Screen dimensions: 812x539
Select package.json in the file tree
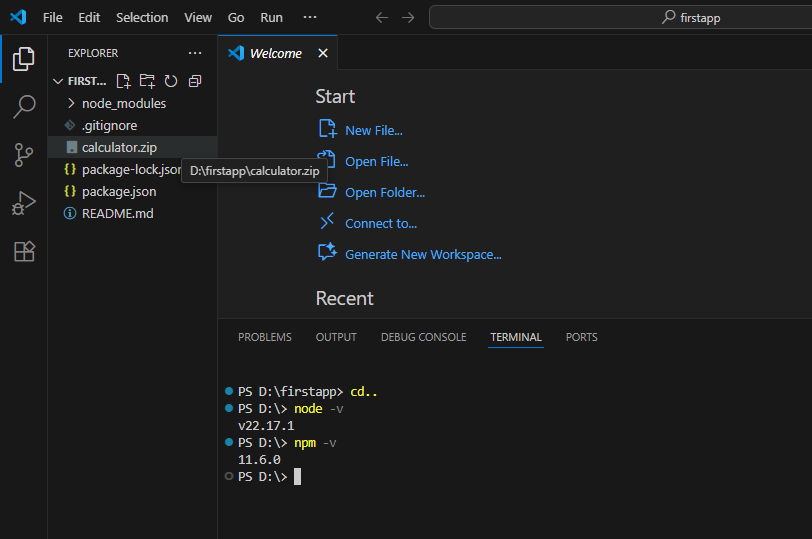tap(133, 191)
